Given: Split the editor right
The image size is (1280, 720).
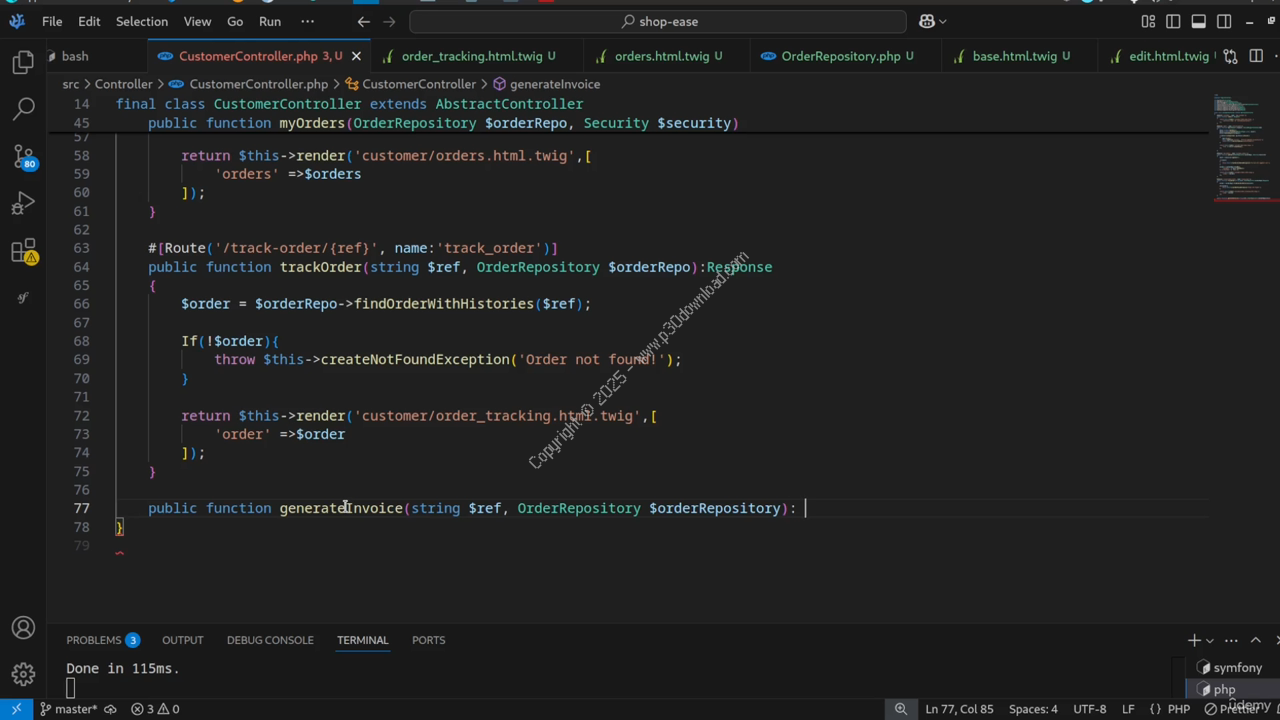Looking at the screenshot, I should (x=1256, y=56).
